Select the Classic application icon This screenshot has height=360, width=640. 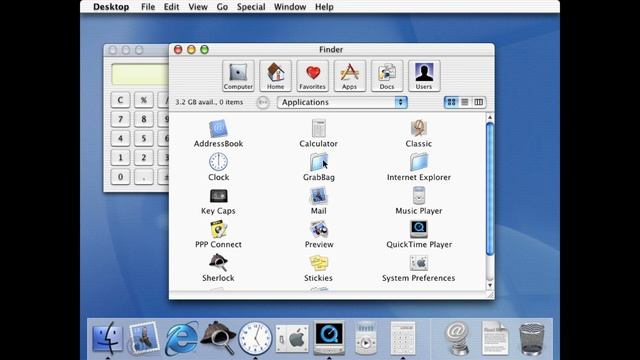(x=419, y=129)
